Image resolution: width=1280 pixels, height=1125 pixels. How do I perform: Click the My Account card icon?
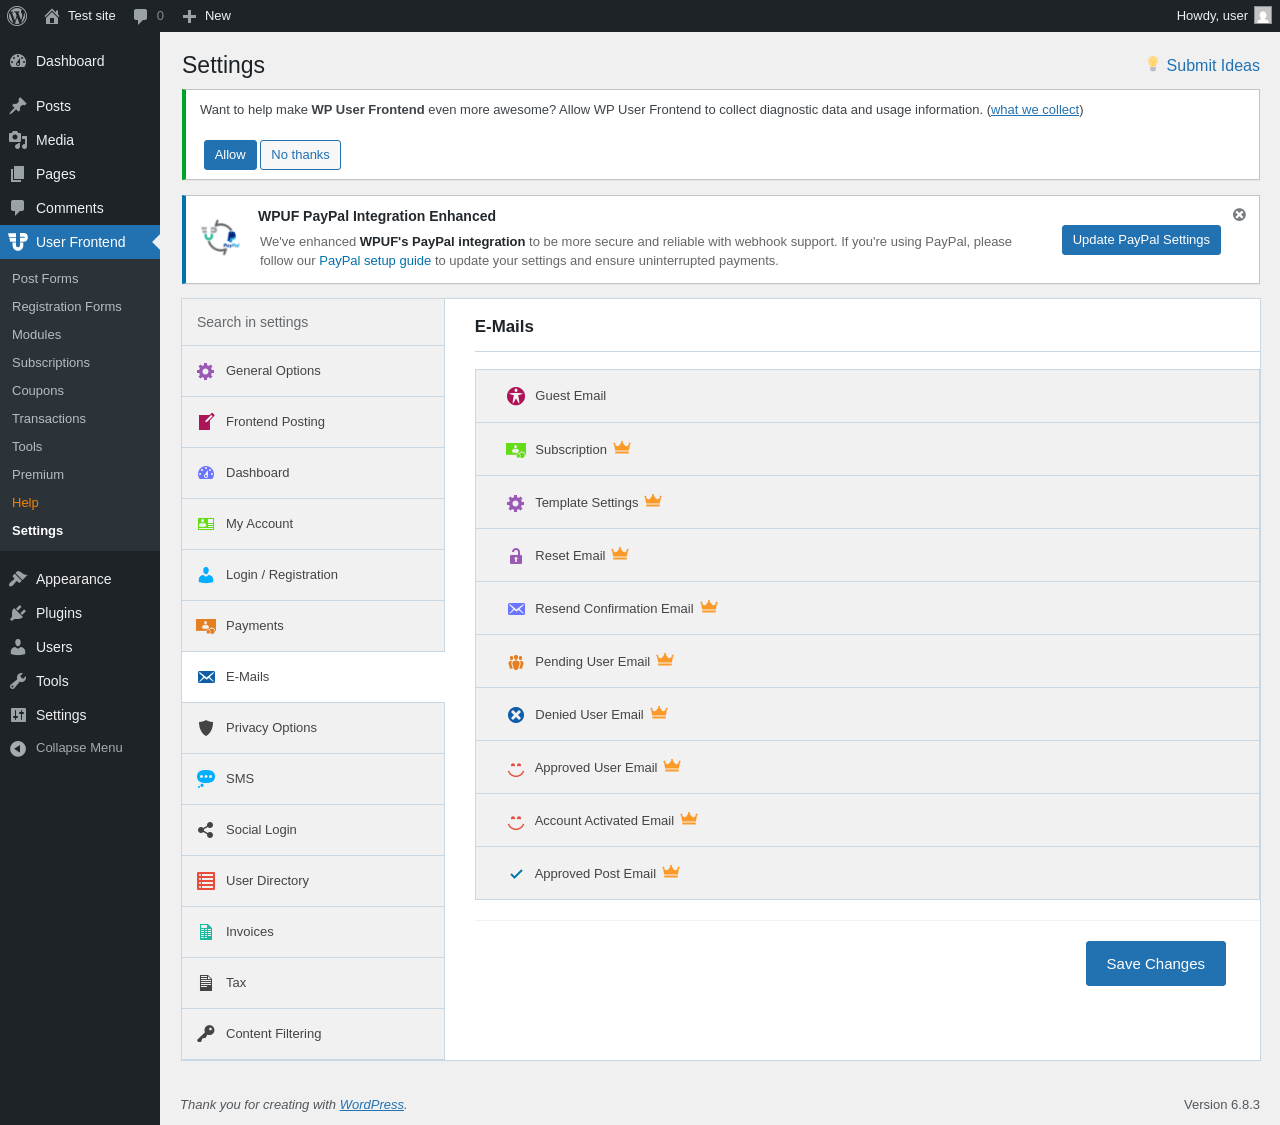(x=206, y=524)
